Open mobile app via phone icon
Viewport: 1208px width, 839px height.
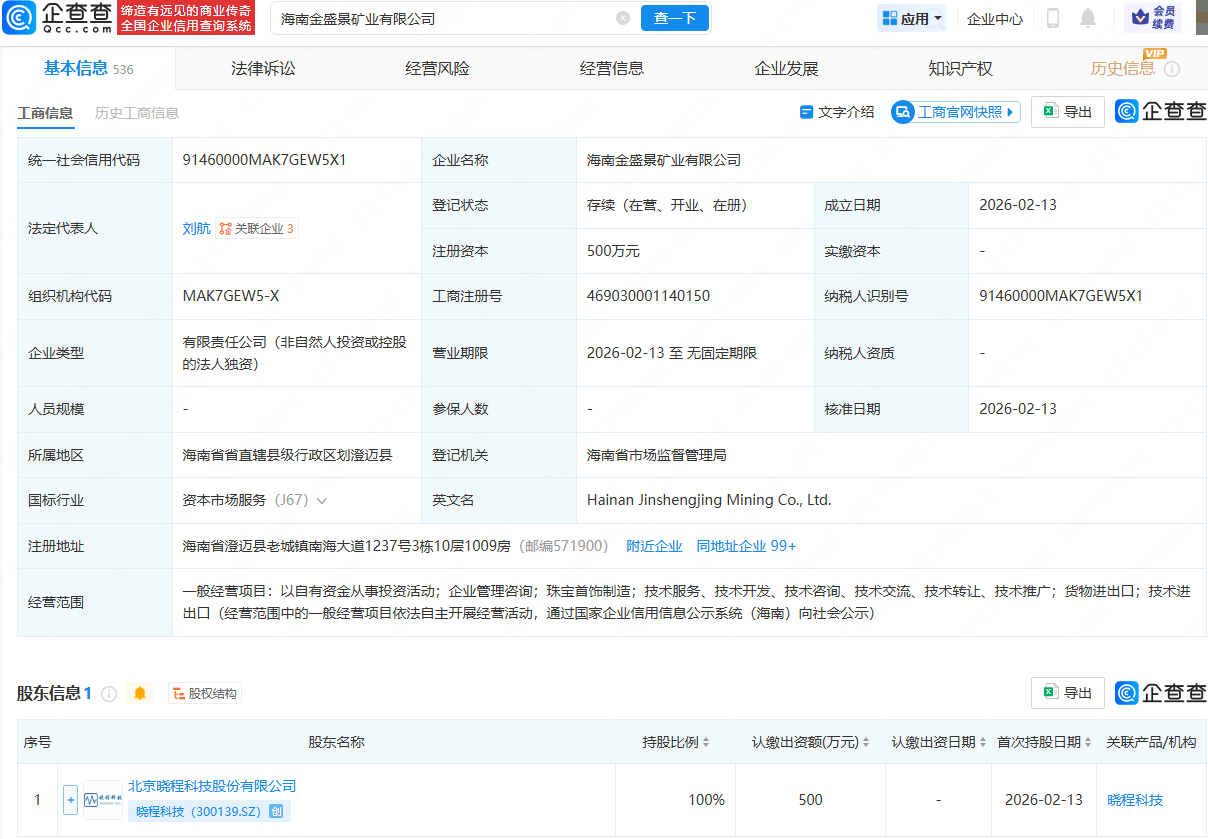[1052, 17]
